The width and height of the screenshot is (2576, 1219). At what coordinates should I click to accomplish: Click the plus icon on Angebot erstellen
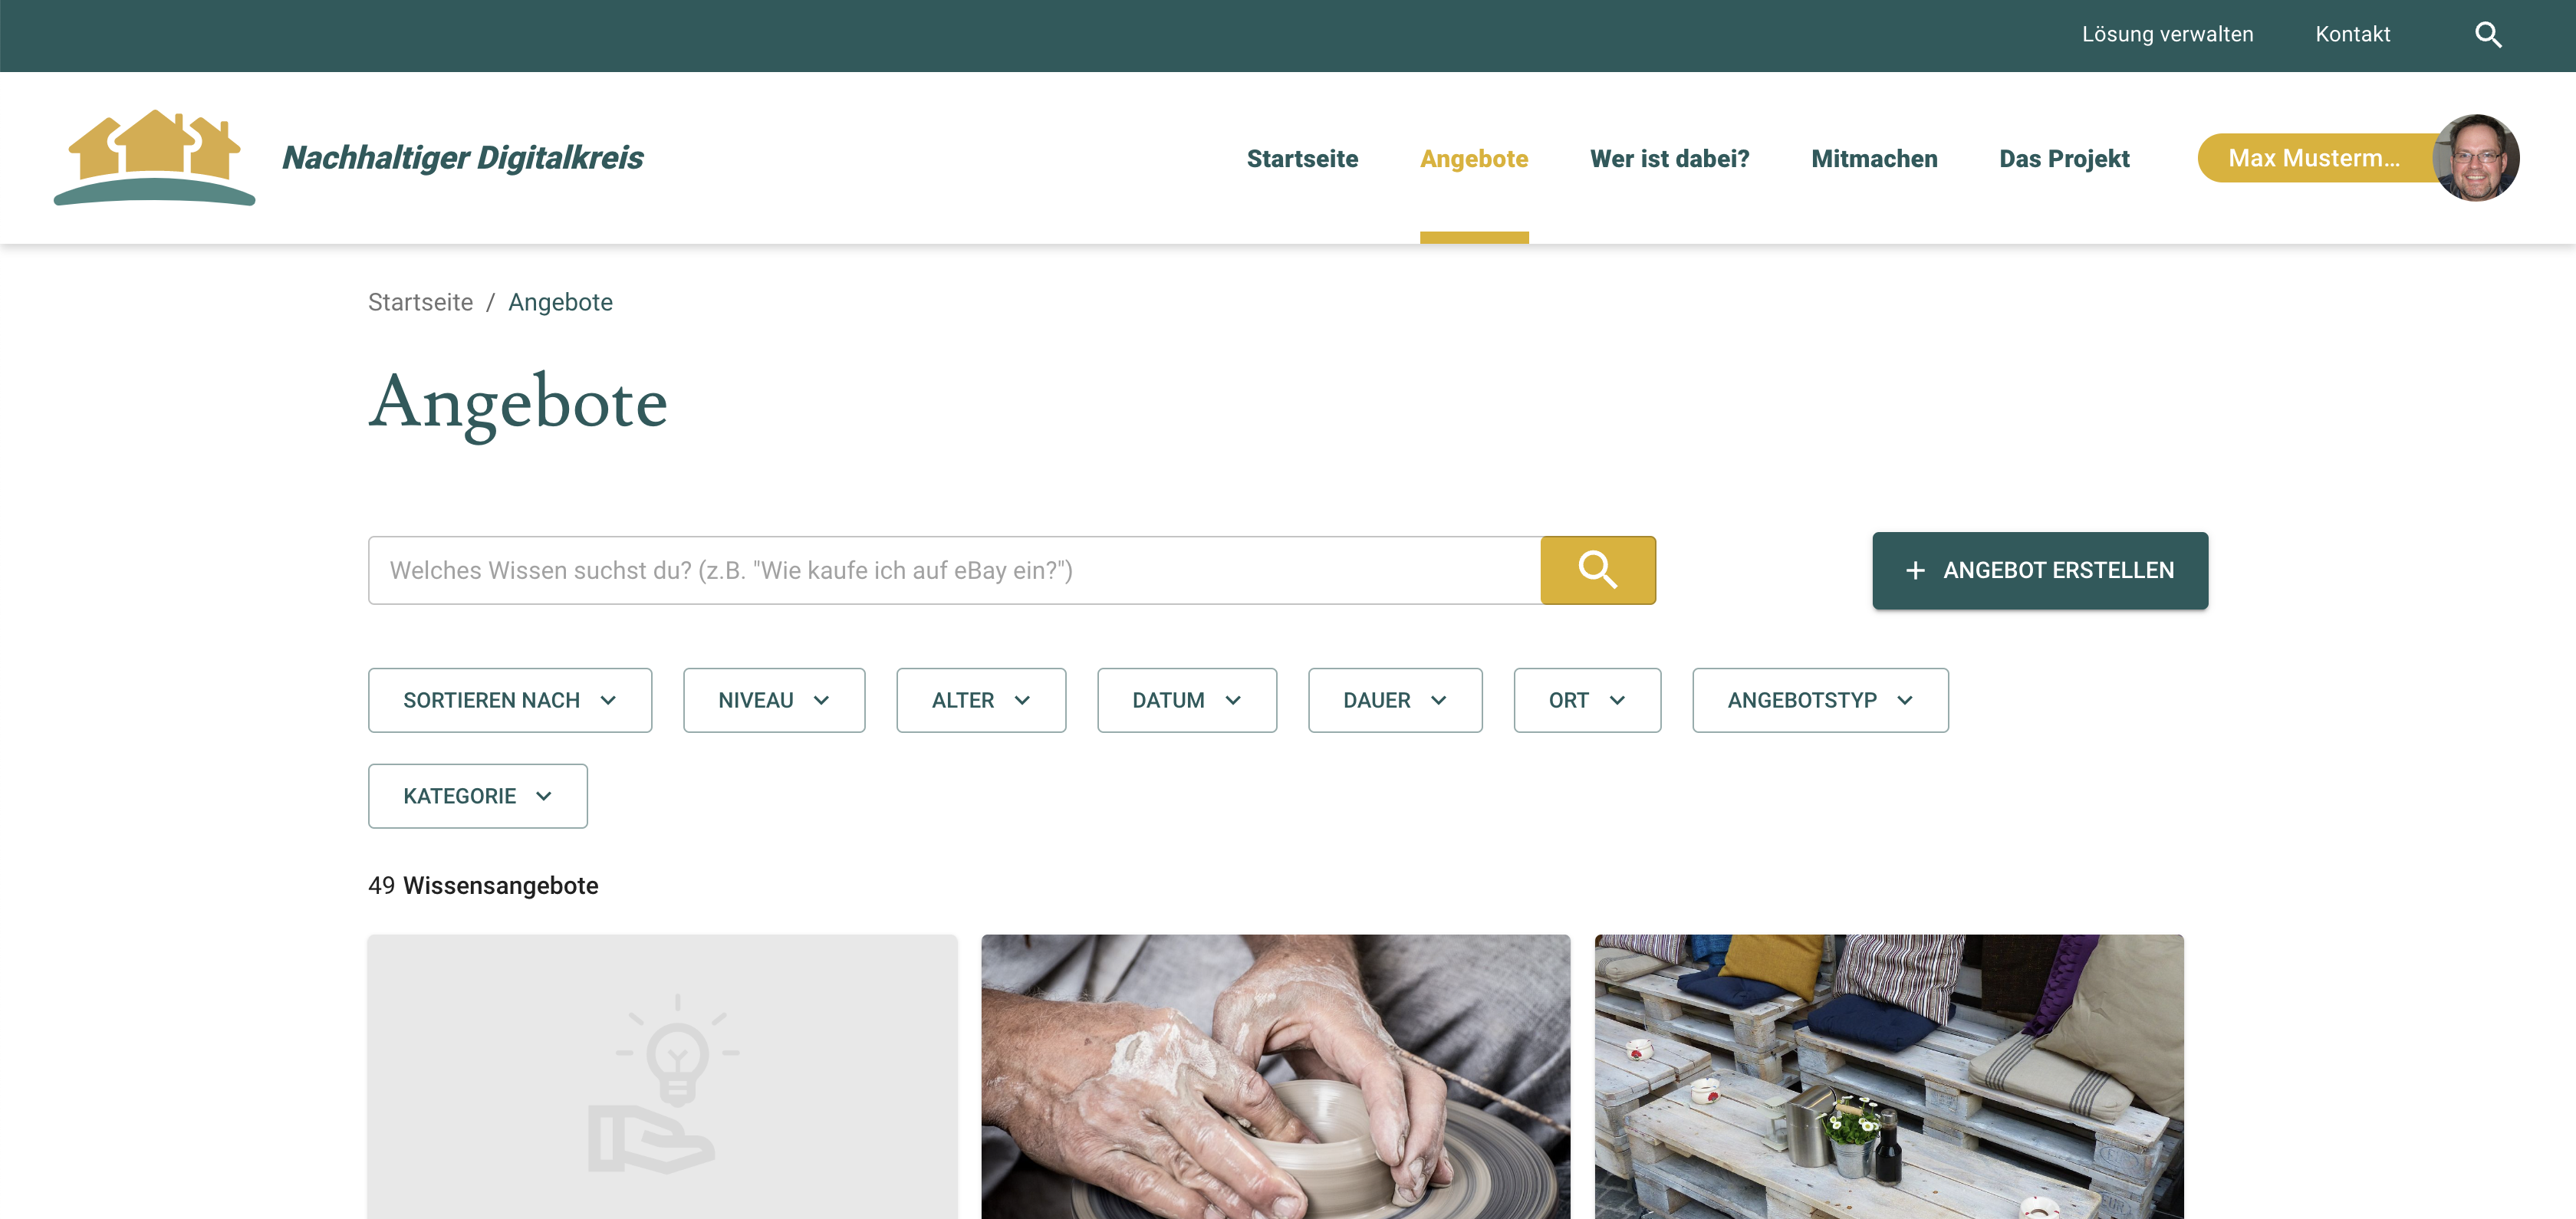click(1915, 570)
